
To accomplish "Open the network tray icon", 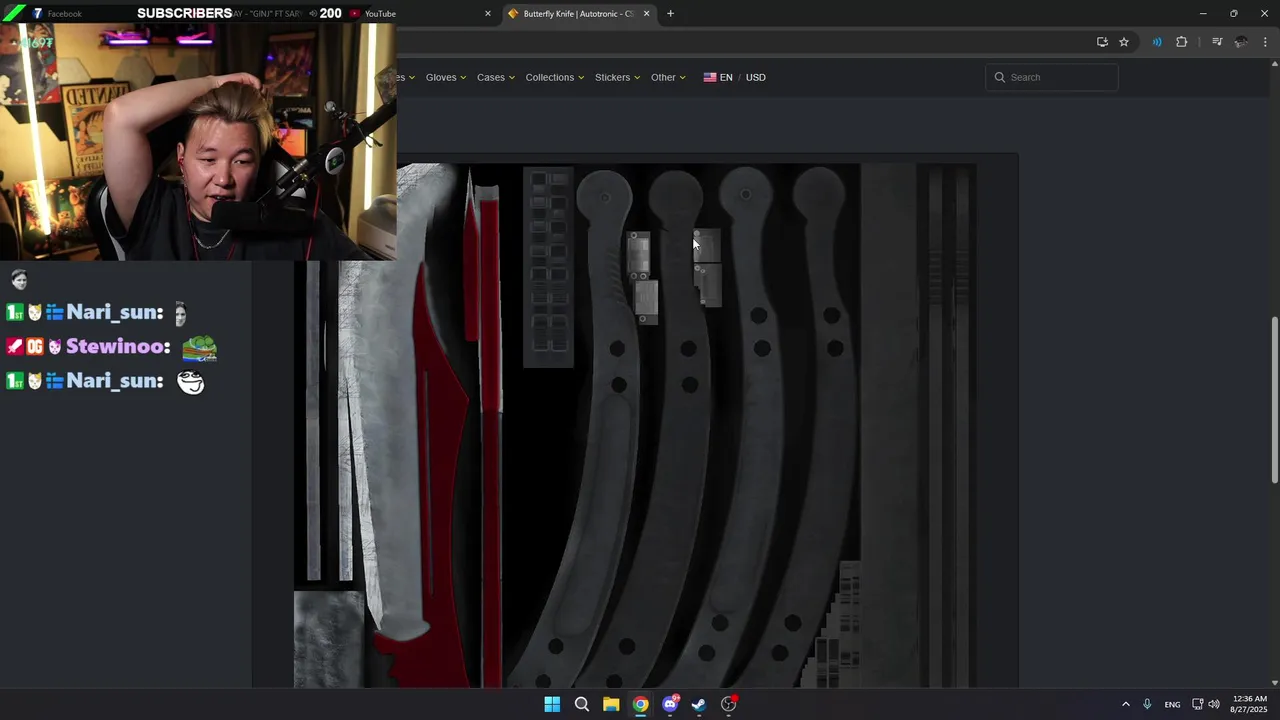I will (1197, 704).
